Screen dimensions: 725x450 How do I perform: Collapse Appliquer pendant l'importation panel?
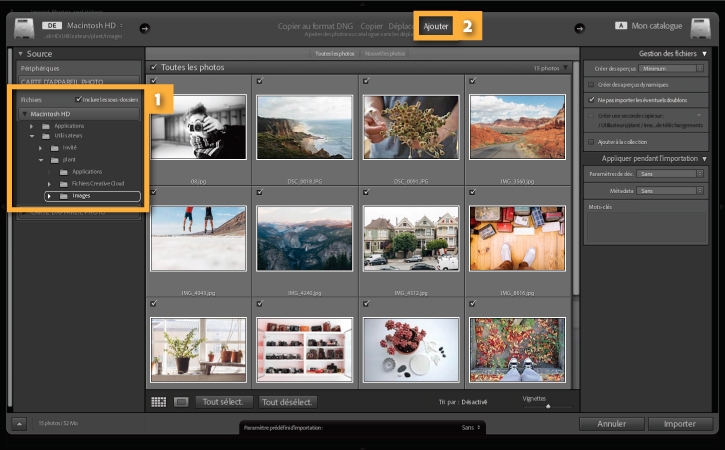point(704,159)
